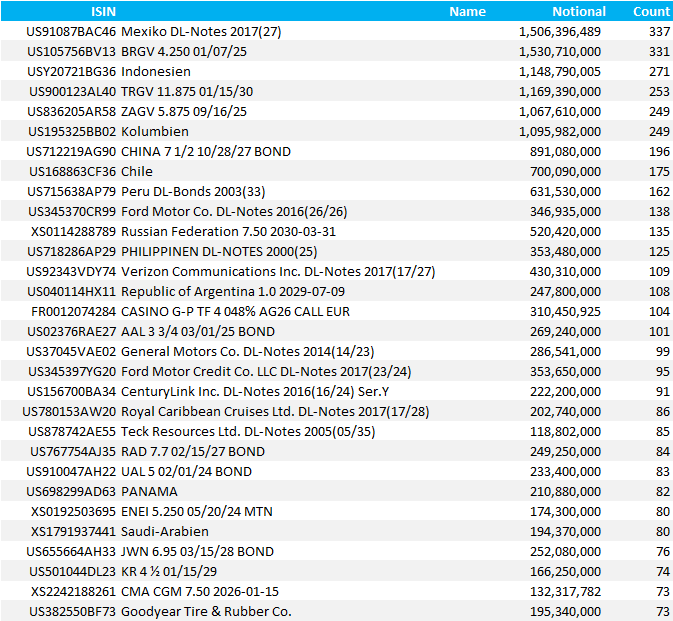Select ISIN XS1791937441
This screenshot has width=673, height=621.
pos(73,532)
